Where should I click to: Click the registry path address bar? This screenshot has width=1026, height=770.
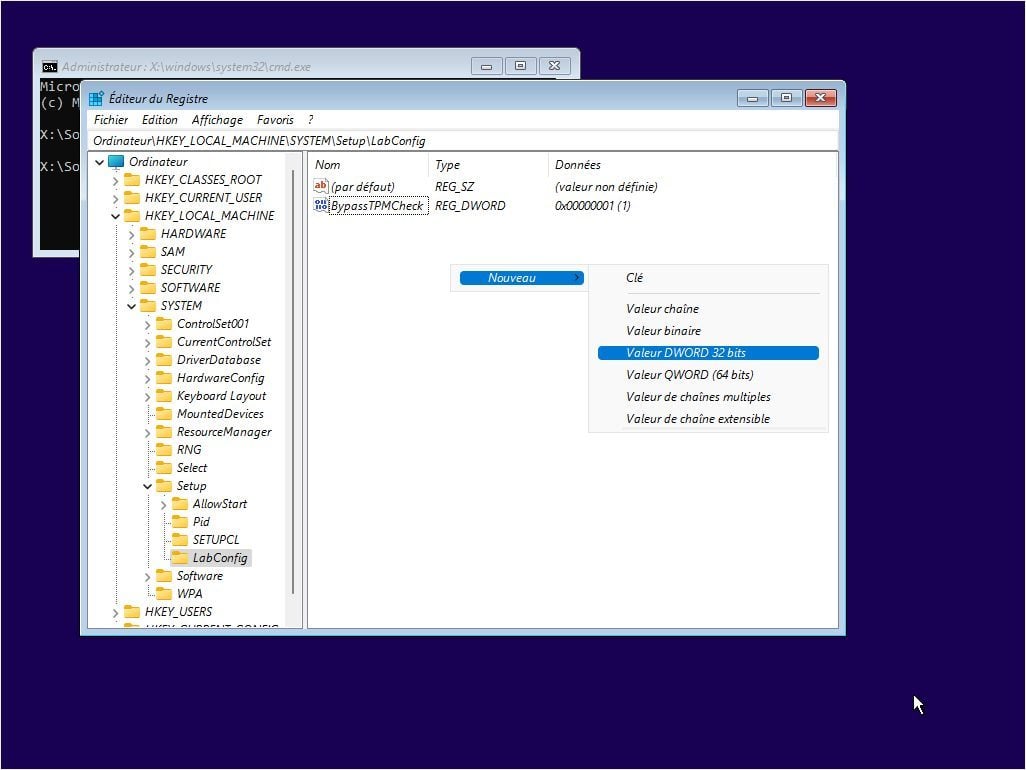click(x=464, y=141)
